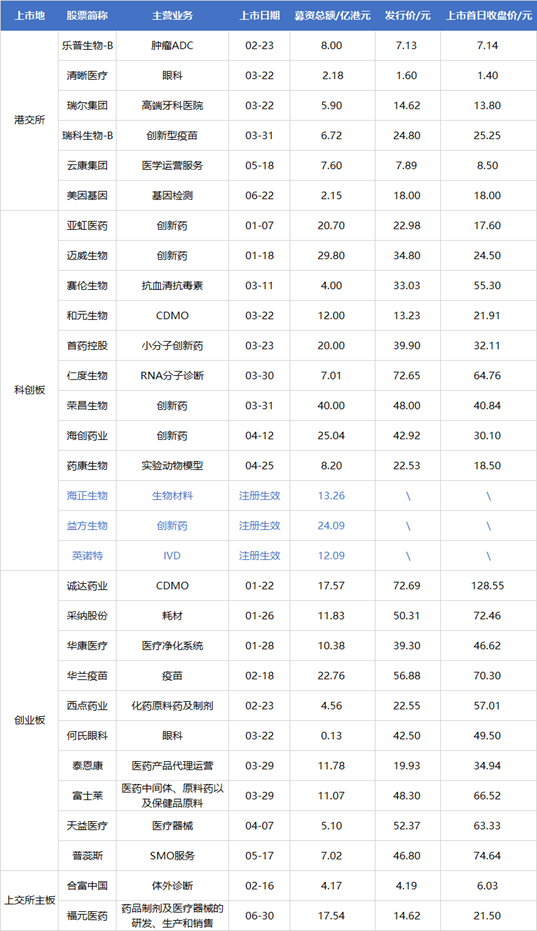537x931 pixels.
Task: Click stock name 天益医疗
Action: tap(87, 826)
